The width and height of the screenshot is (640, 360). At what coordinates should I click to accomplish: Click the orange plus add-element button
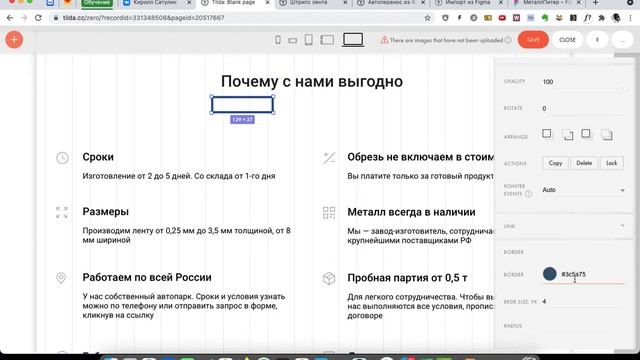[14, 40]
